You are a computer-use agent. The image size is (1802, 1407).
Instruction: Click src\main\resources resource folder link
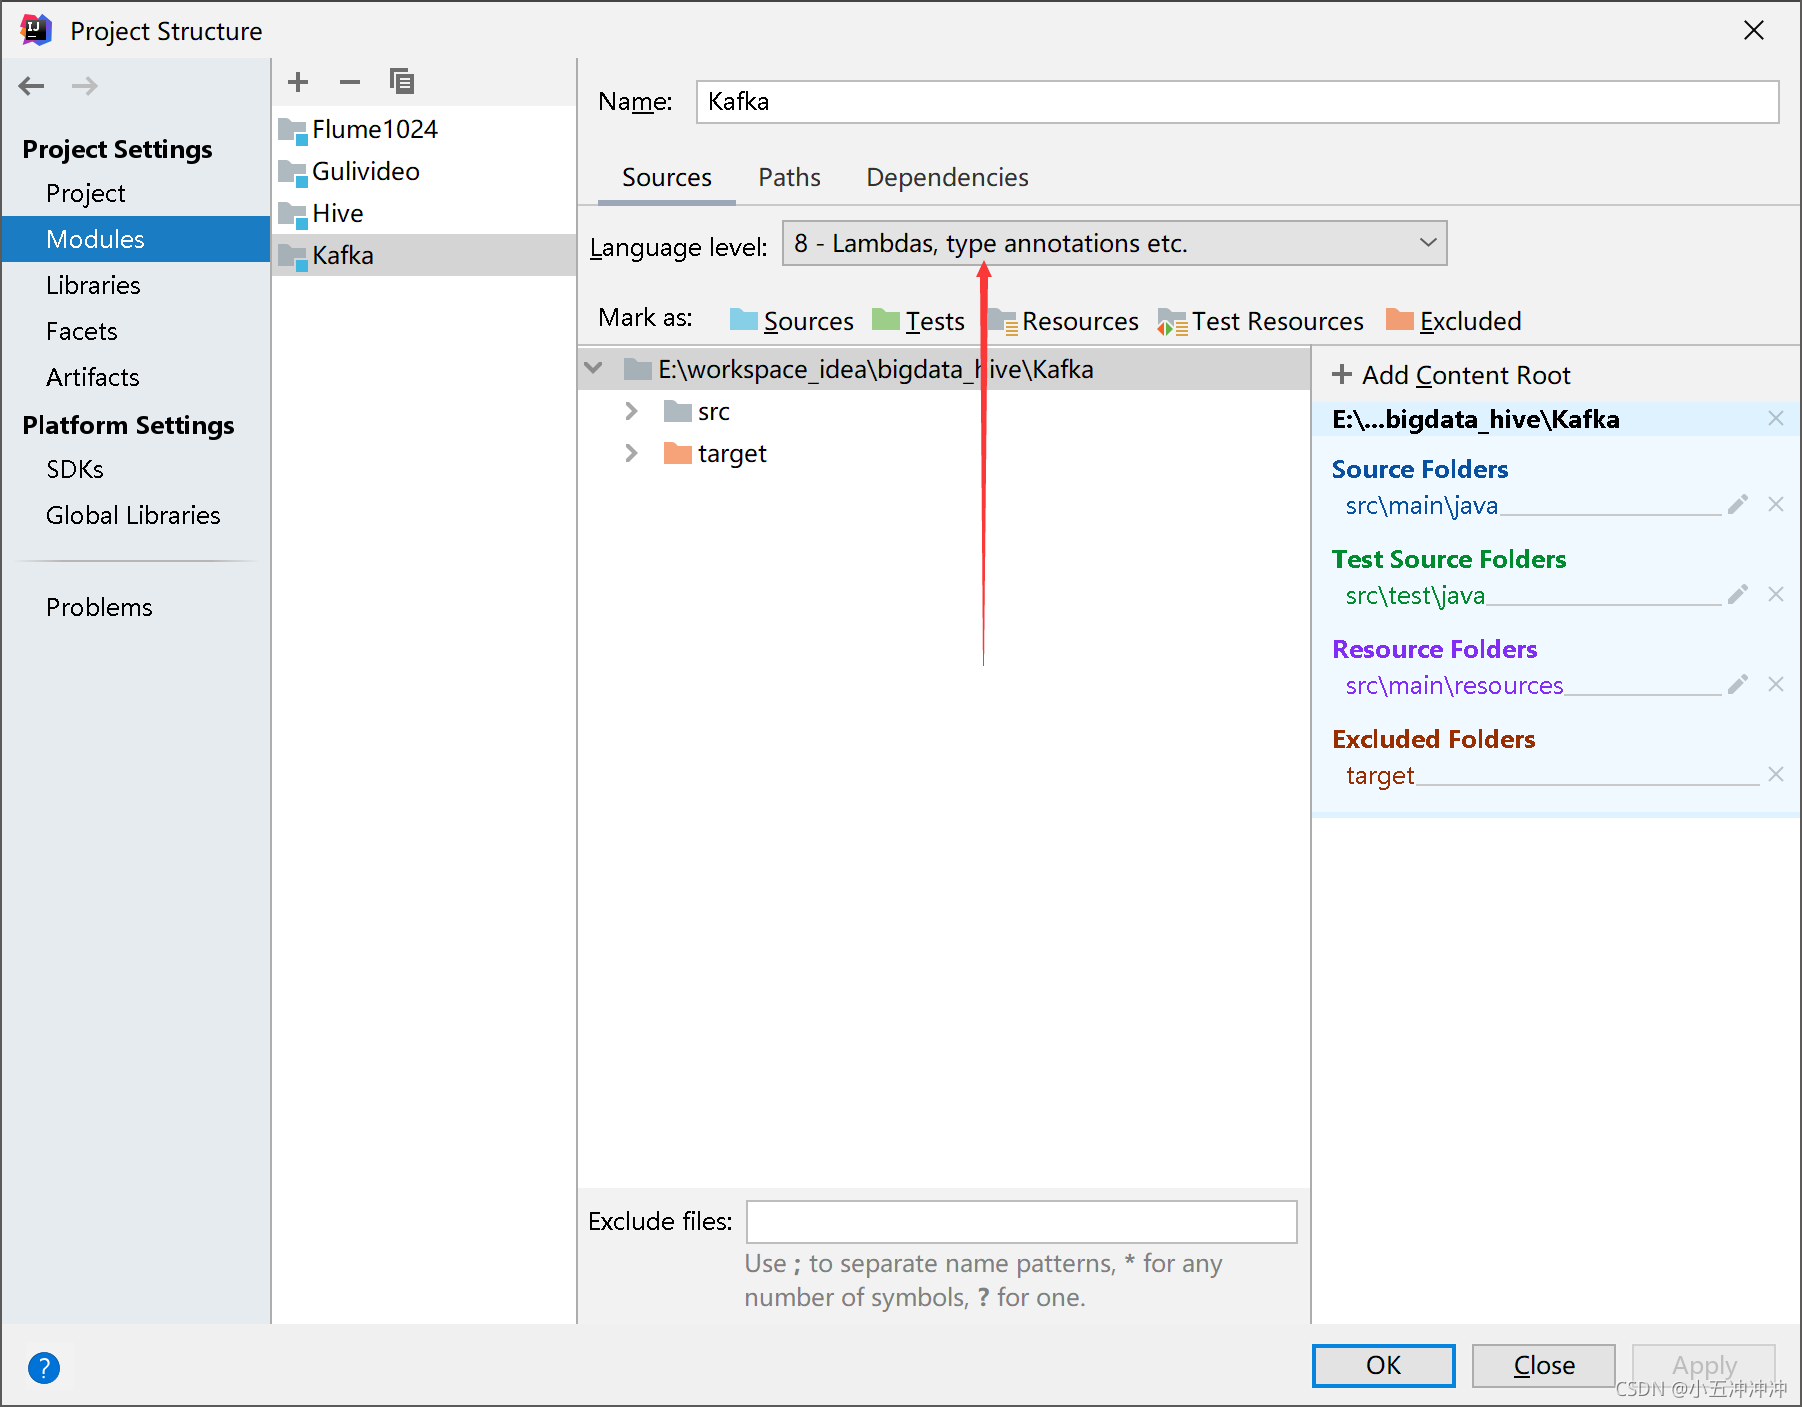click(1454, 685)
